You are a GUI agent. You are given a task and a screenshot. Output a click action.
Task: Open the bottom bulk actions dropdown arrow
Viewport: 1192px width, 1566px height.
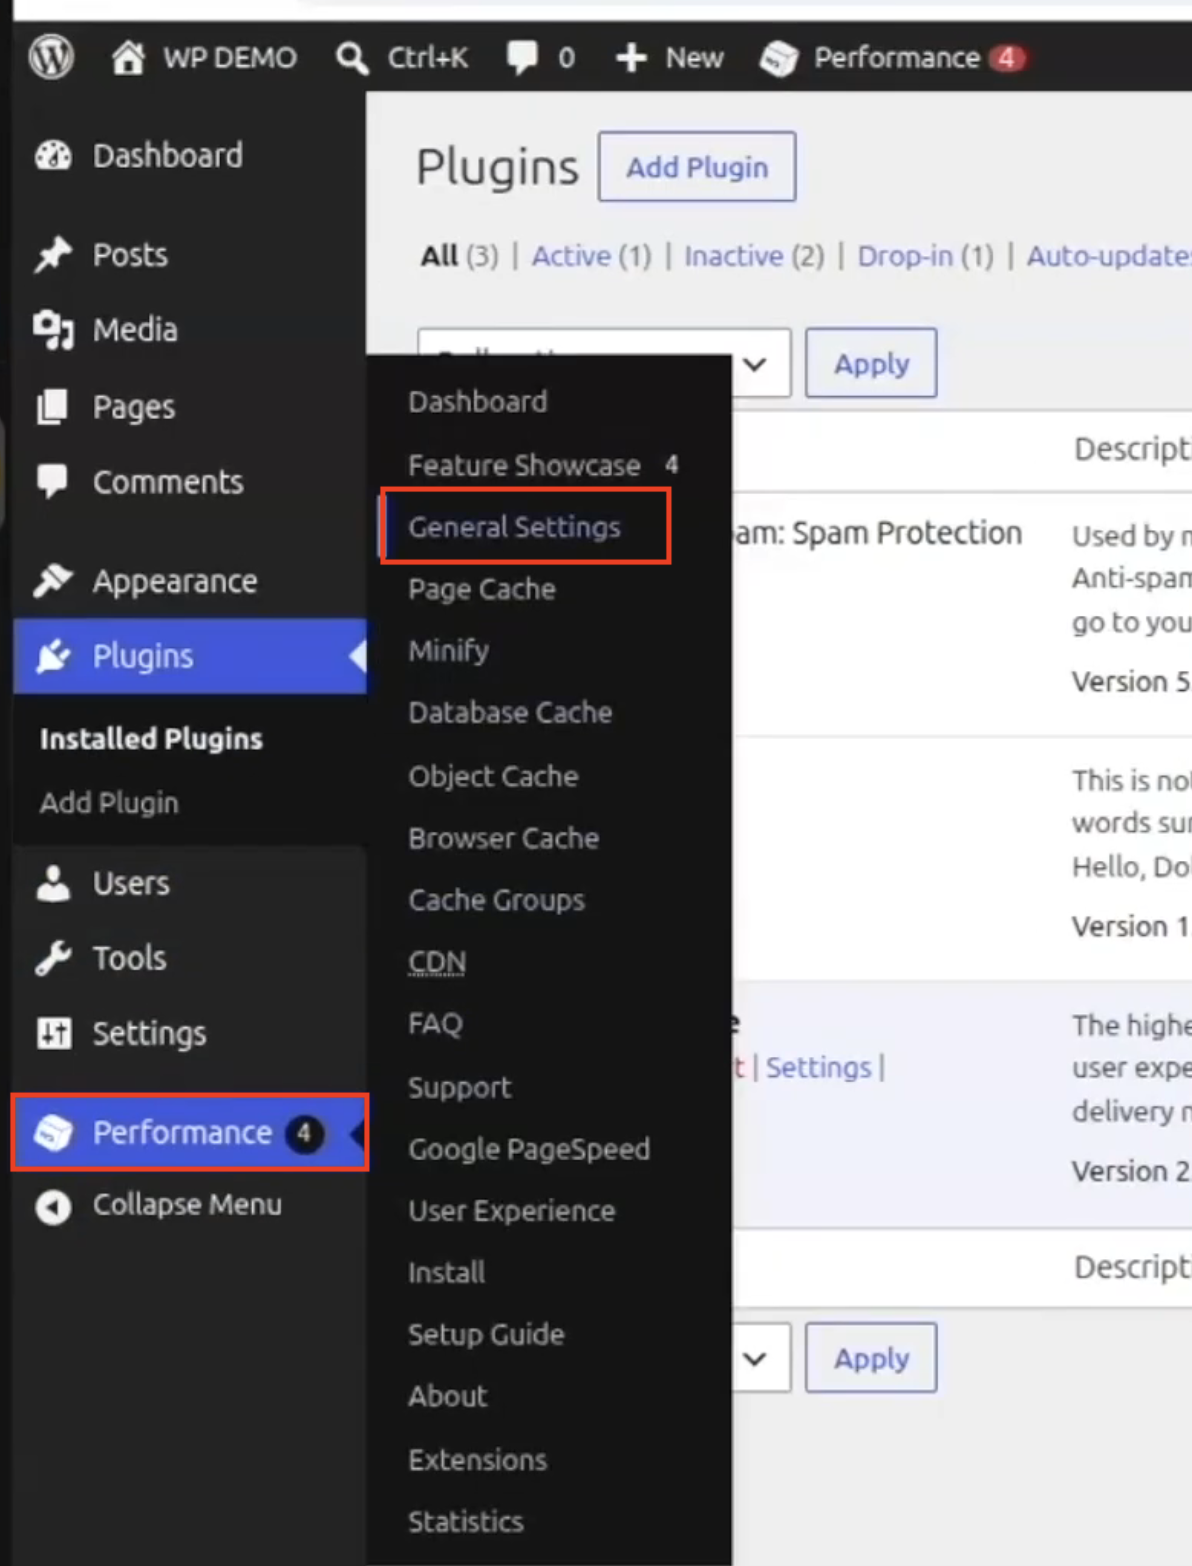tap(755, 1359)
